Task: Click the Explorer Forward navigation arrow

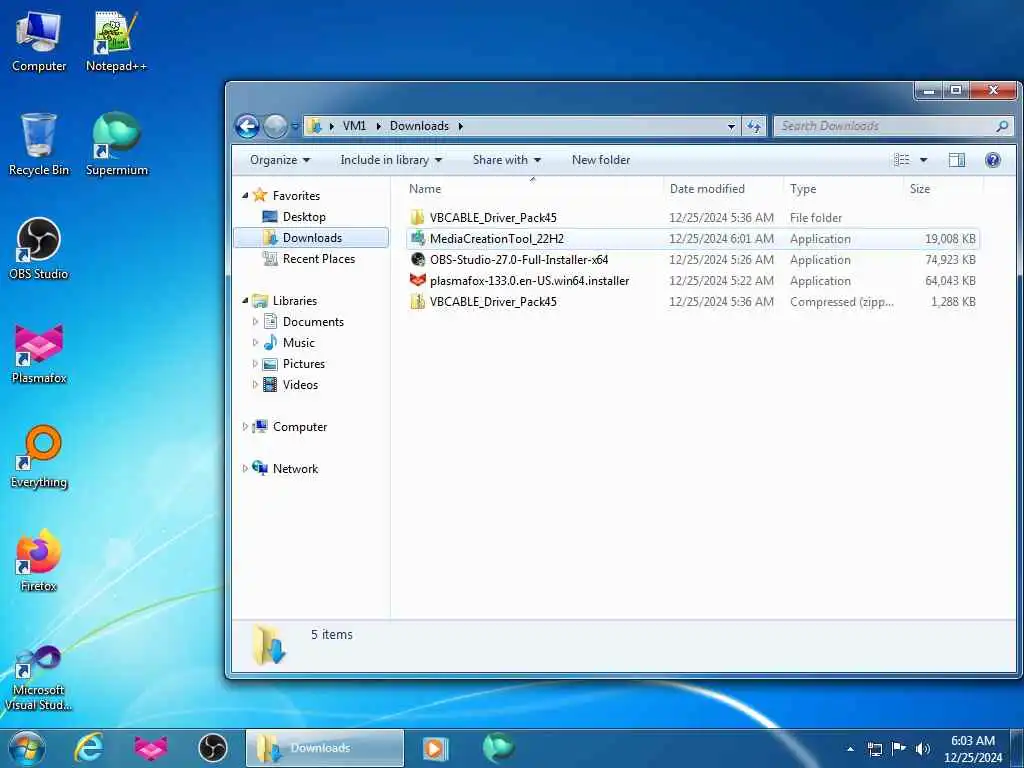Action: tap(275, 126)
